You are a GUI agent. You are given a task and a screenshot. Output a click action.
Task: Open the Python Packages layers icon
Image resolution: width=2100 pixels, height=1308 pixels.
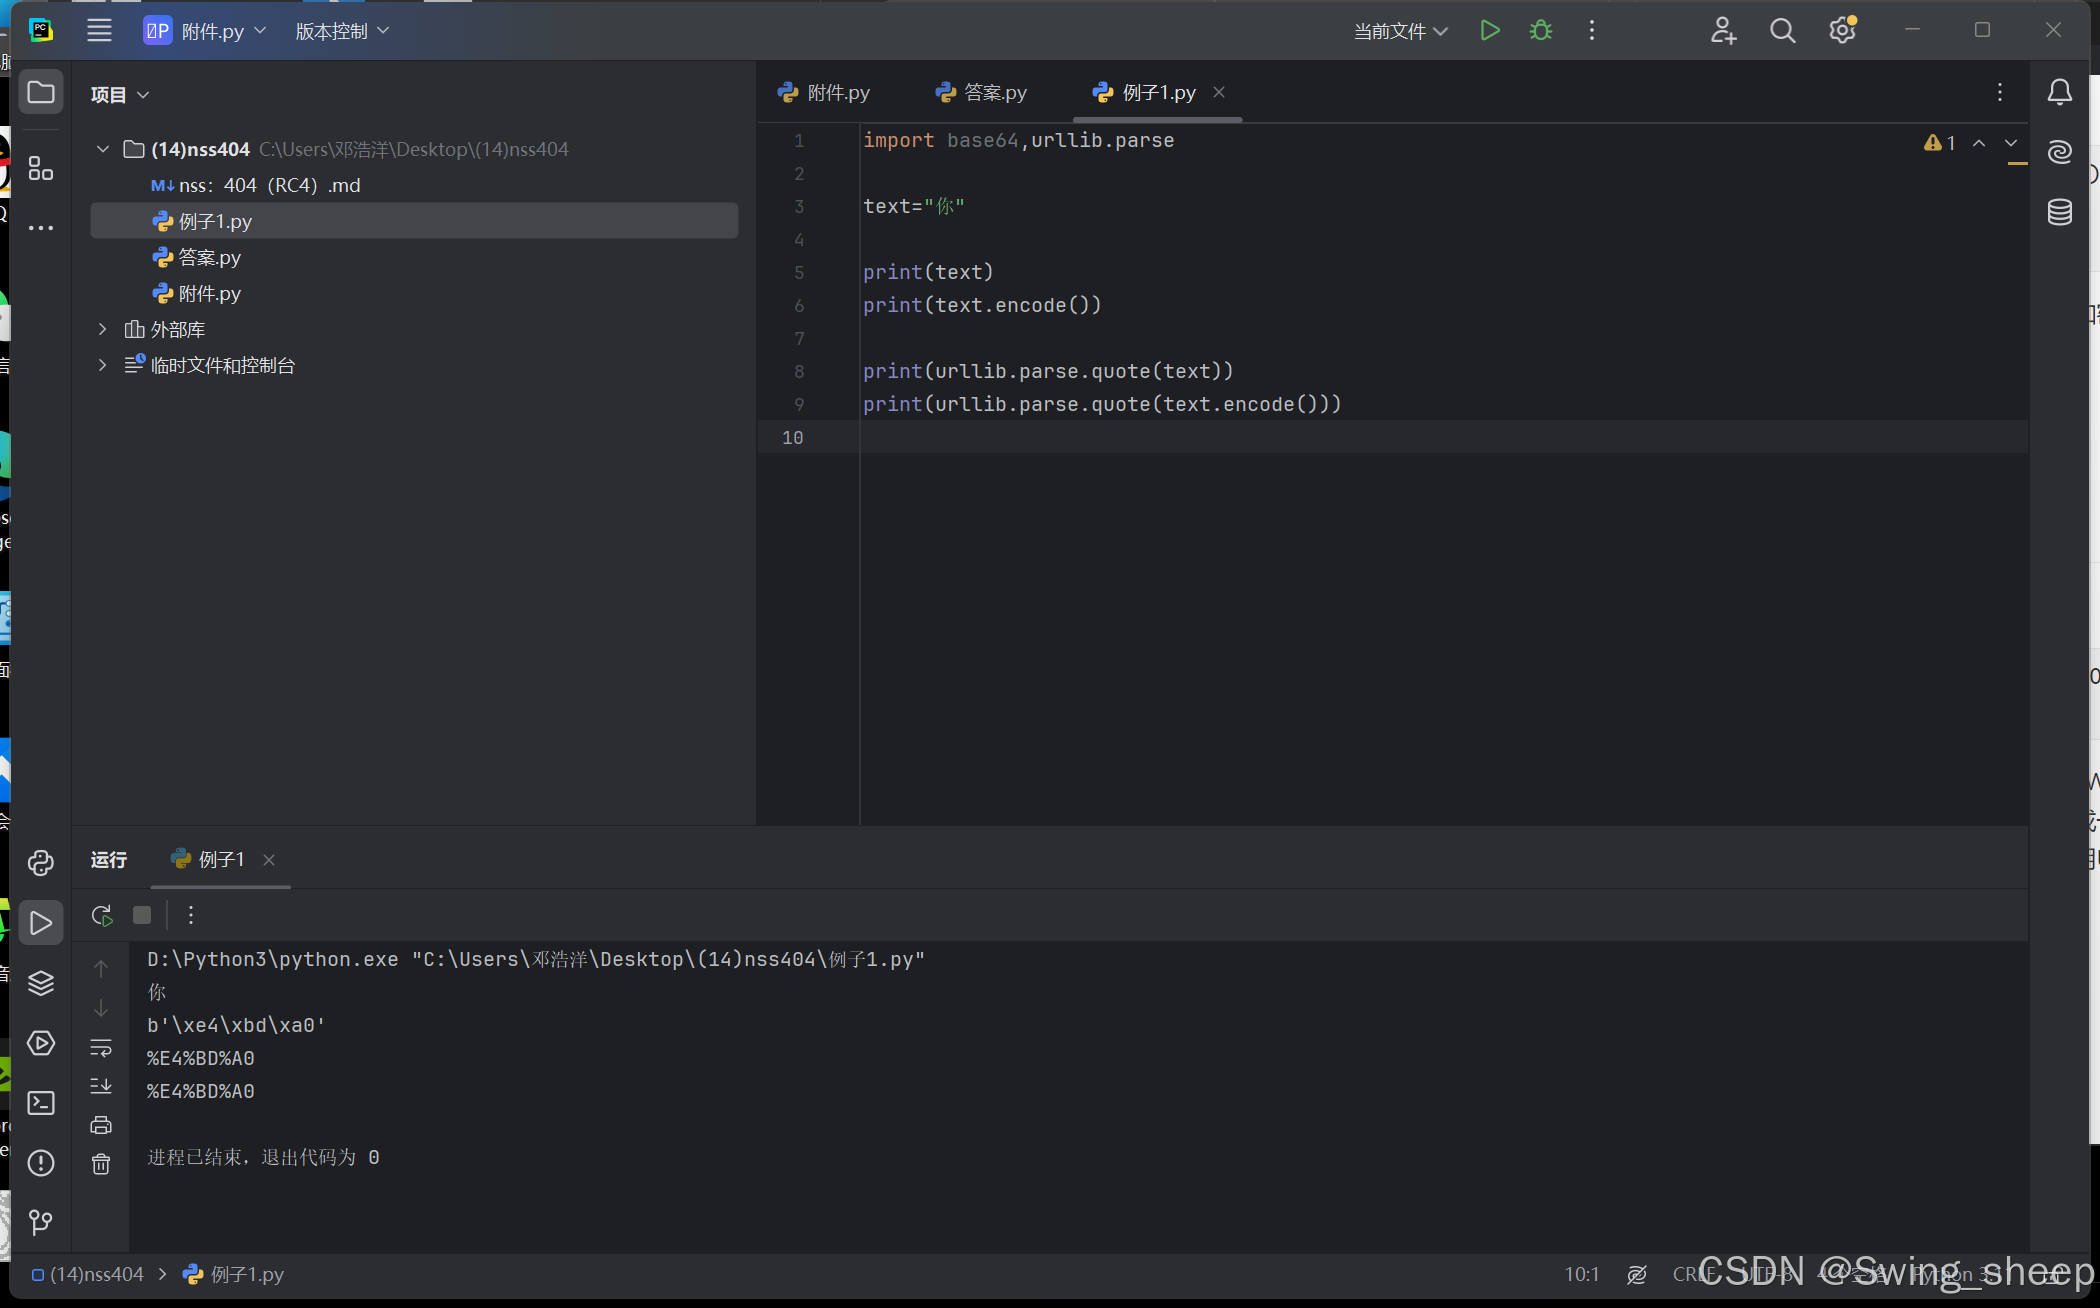(41, 983)
